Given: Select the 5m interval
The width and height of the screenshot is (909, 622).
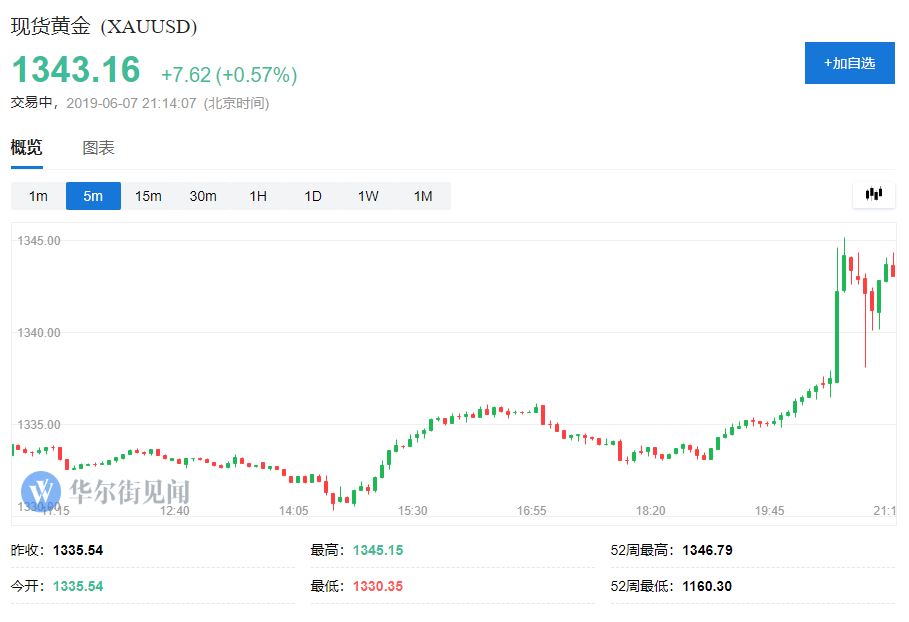Looking at the screenshot, I should point(93,196).
